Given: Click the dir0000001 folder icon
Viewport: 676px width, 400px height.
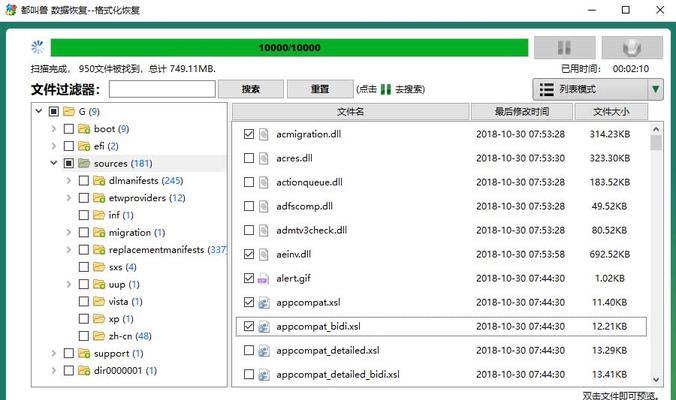Looking at the screenshot, I should point(84,370).
